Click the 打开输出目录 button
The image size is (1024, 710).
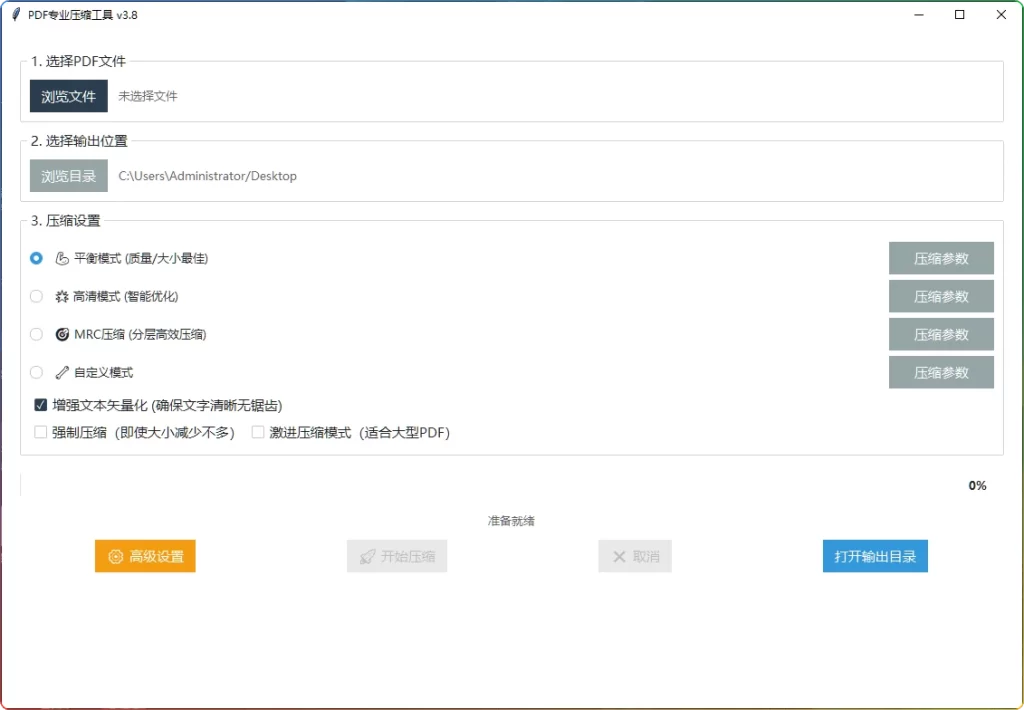click(x=875, y=556)
